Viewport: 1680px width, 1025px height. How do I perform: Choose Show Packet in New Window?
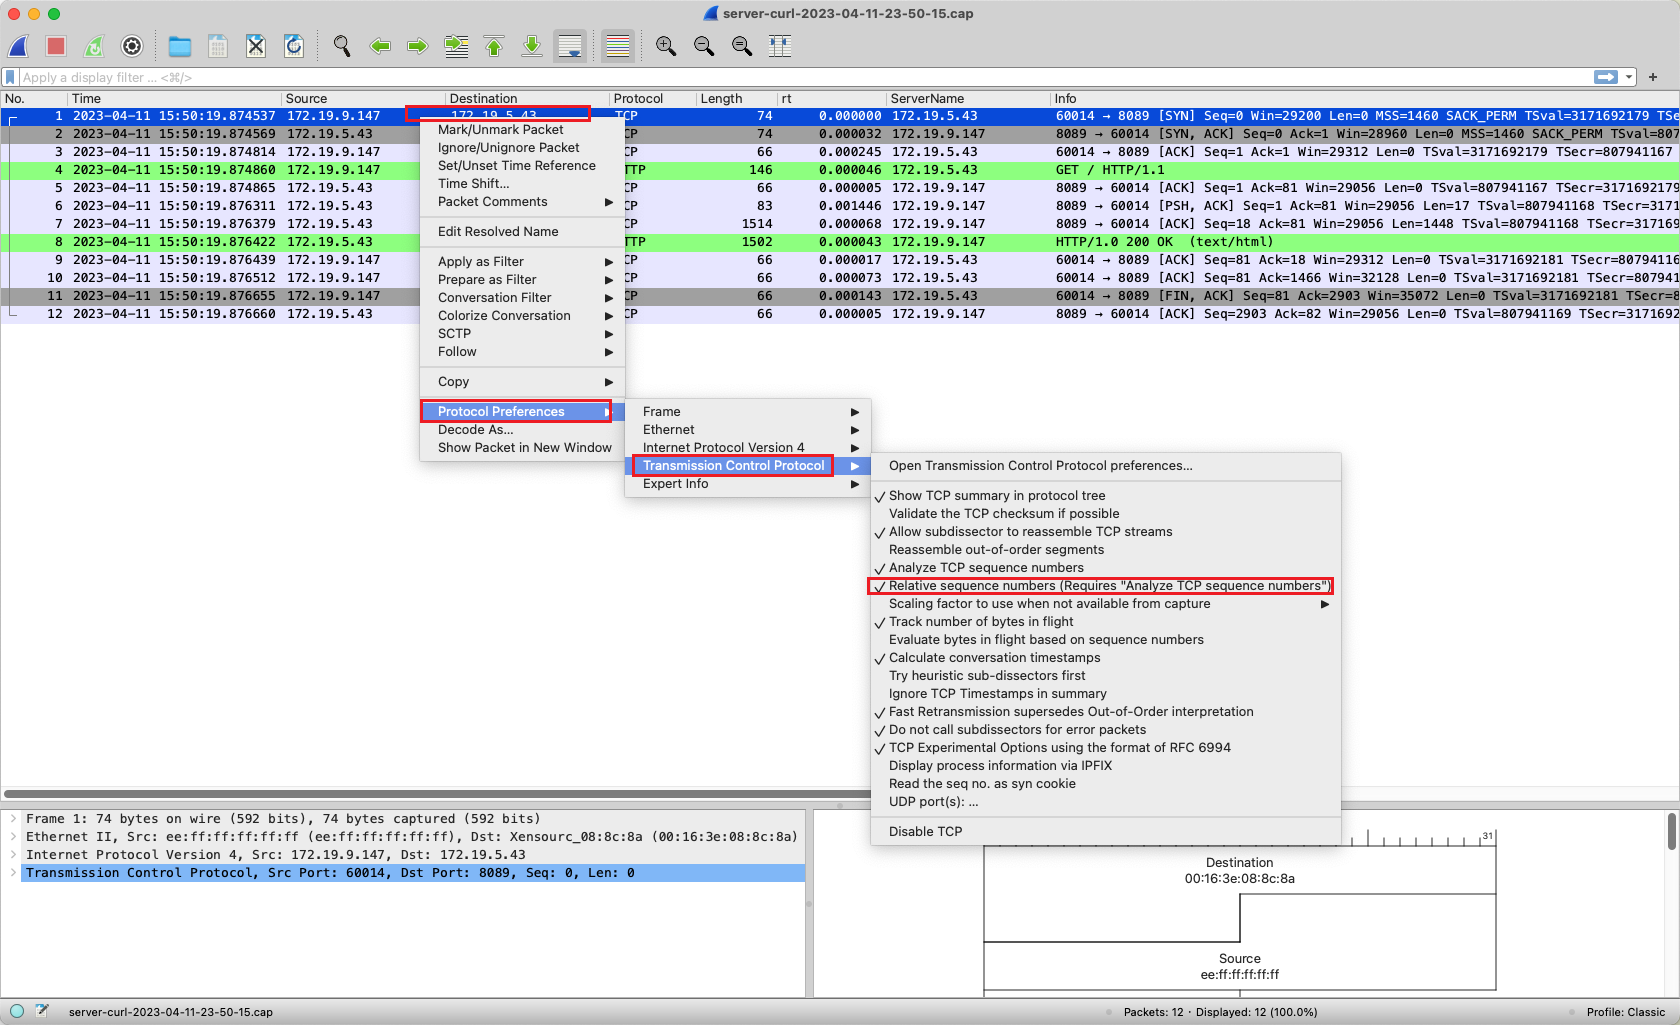tap(524, 448)
